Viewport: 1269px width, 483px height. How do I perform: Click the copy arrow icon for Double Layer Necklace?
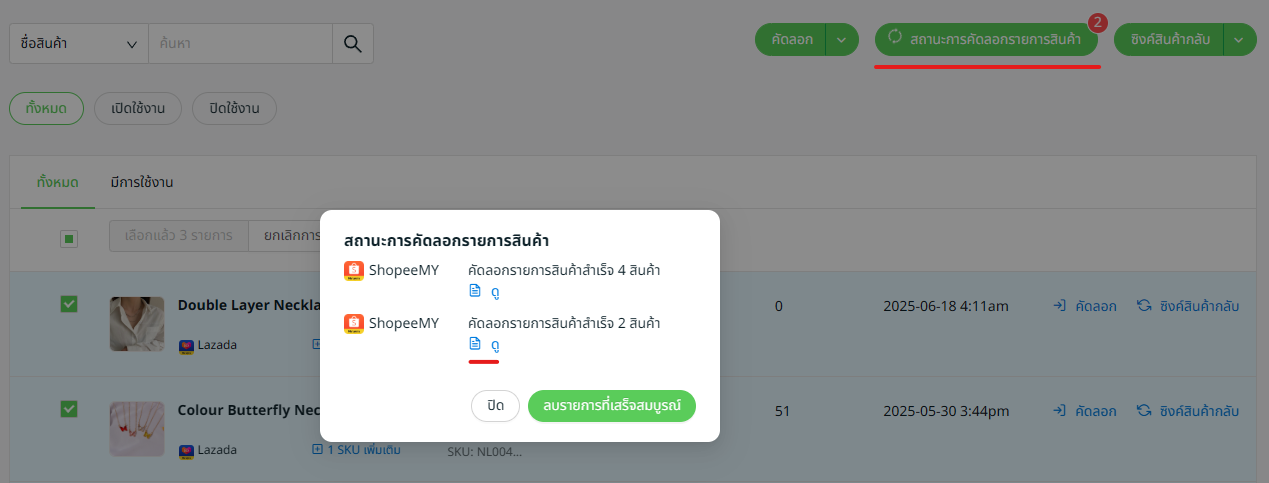[x=1060, y=306]
